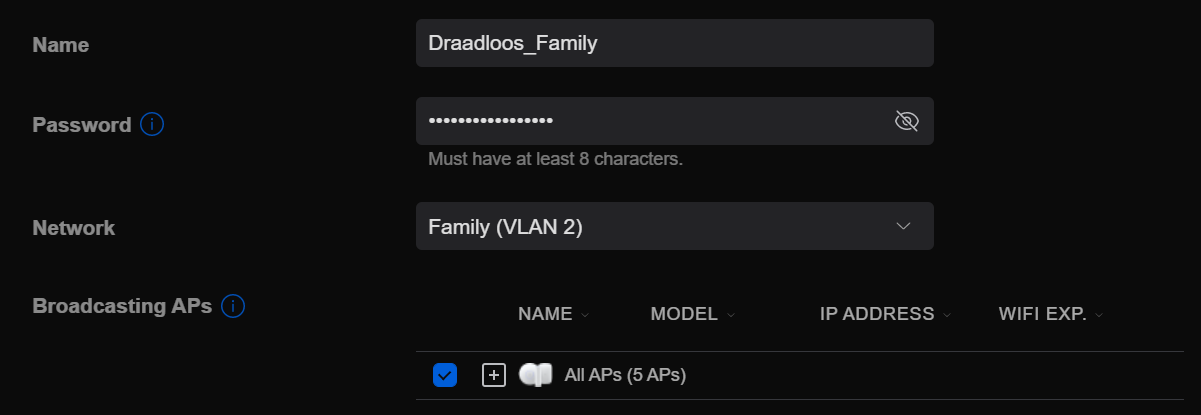Click the password minimum length hint text
This screenshot has height=415, width=1201.
555,159
